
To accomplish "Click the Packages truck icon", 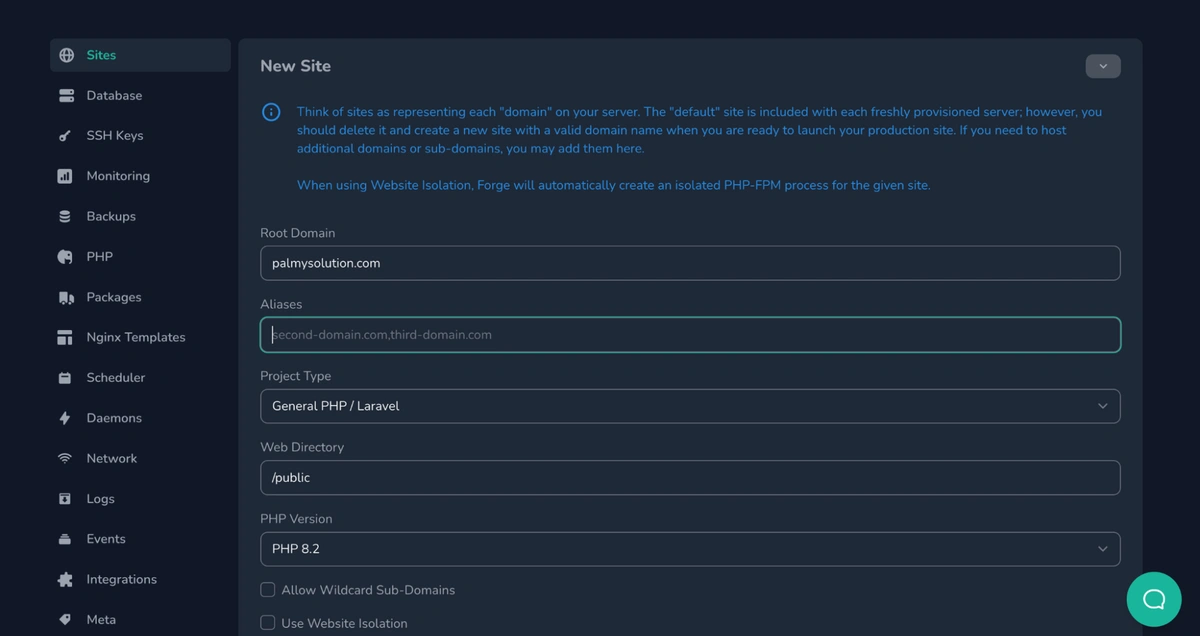I will point(66,297).
